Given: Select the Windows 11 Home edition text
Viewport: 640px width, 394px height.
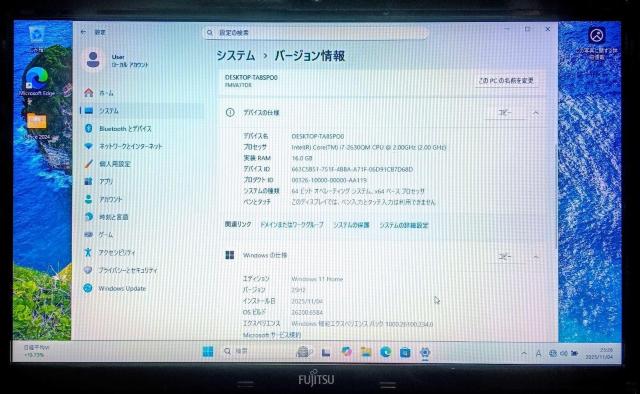Looking at the screenshot, I should tap(317, 279).
